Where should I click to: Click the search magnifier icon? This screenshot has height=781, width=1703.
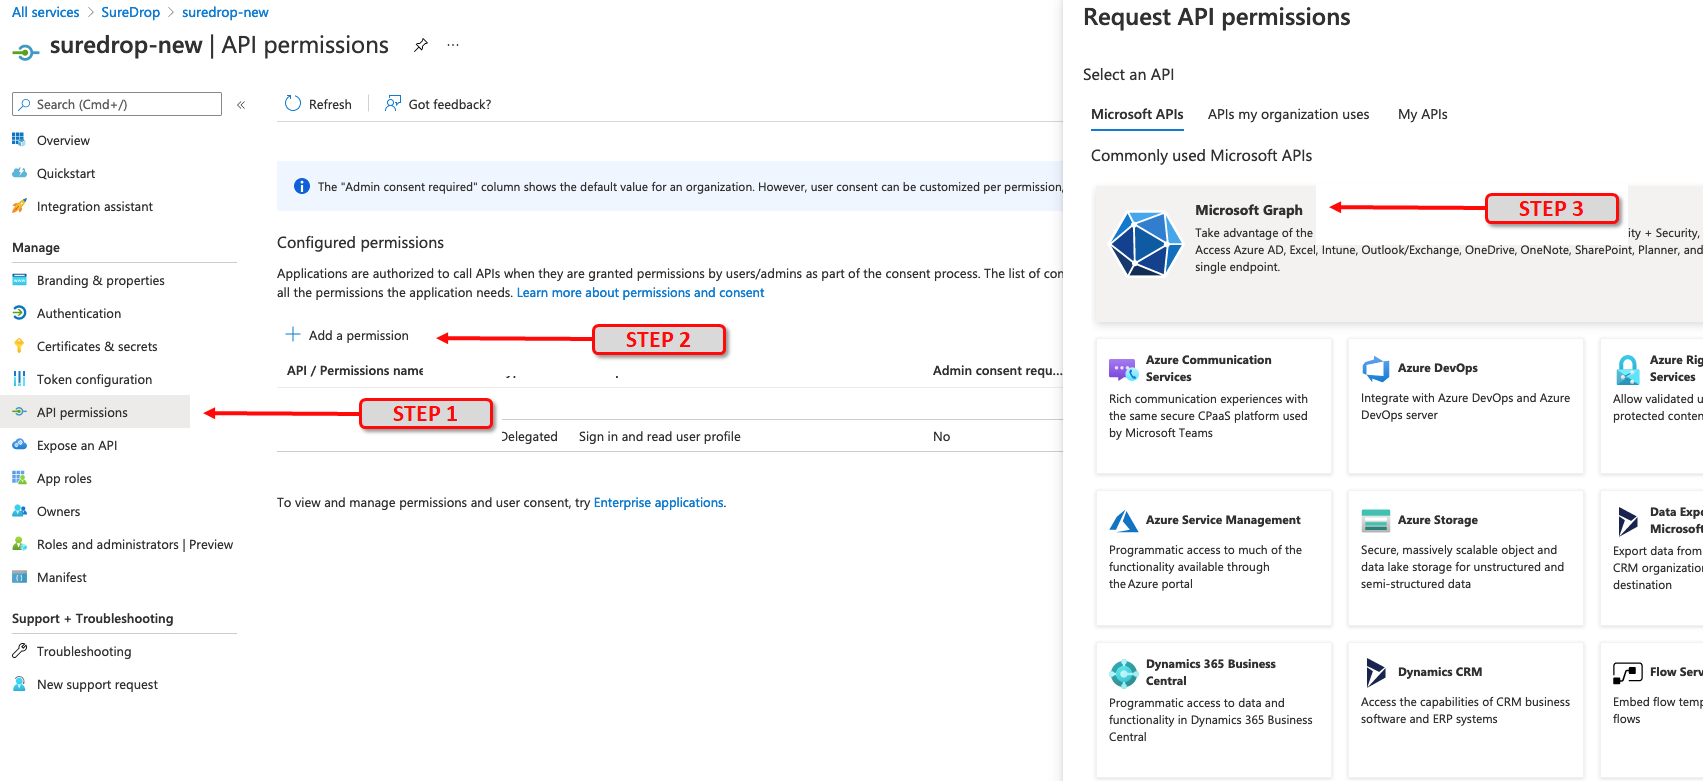[x=25, y=104]
